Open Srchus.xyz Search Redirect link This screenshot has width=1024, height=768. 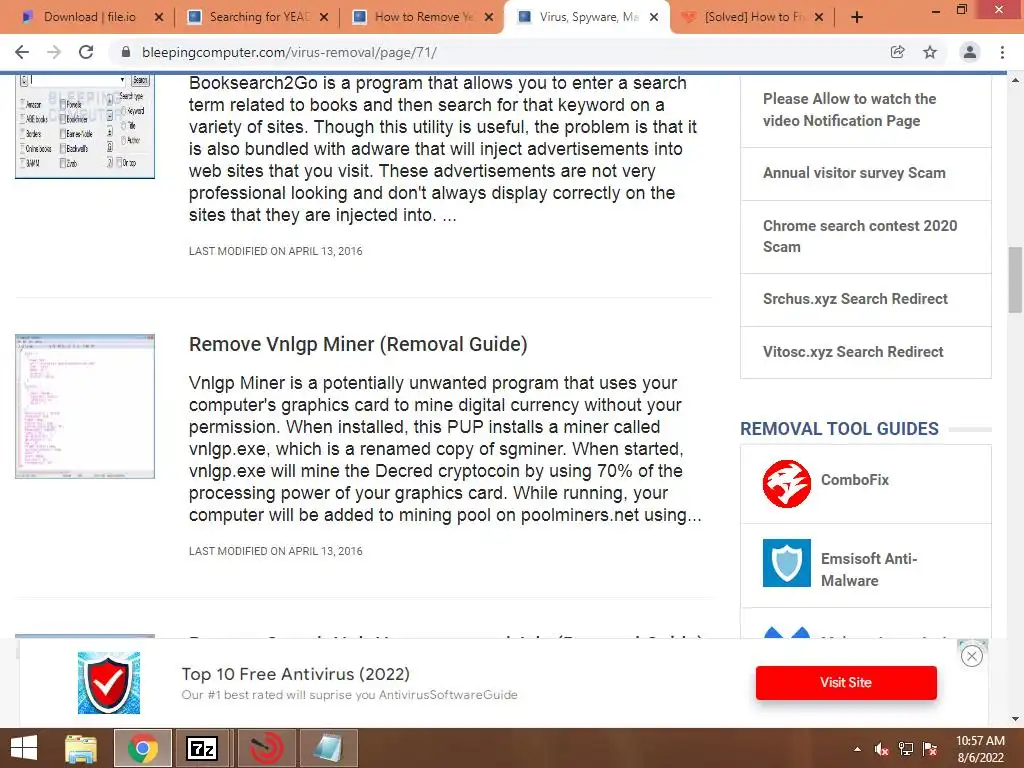(x=855, y=299)
